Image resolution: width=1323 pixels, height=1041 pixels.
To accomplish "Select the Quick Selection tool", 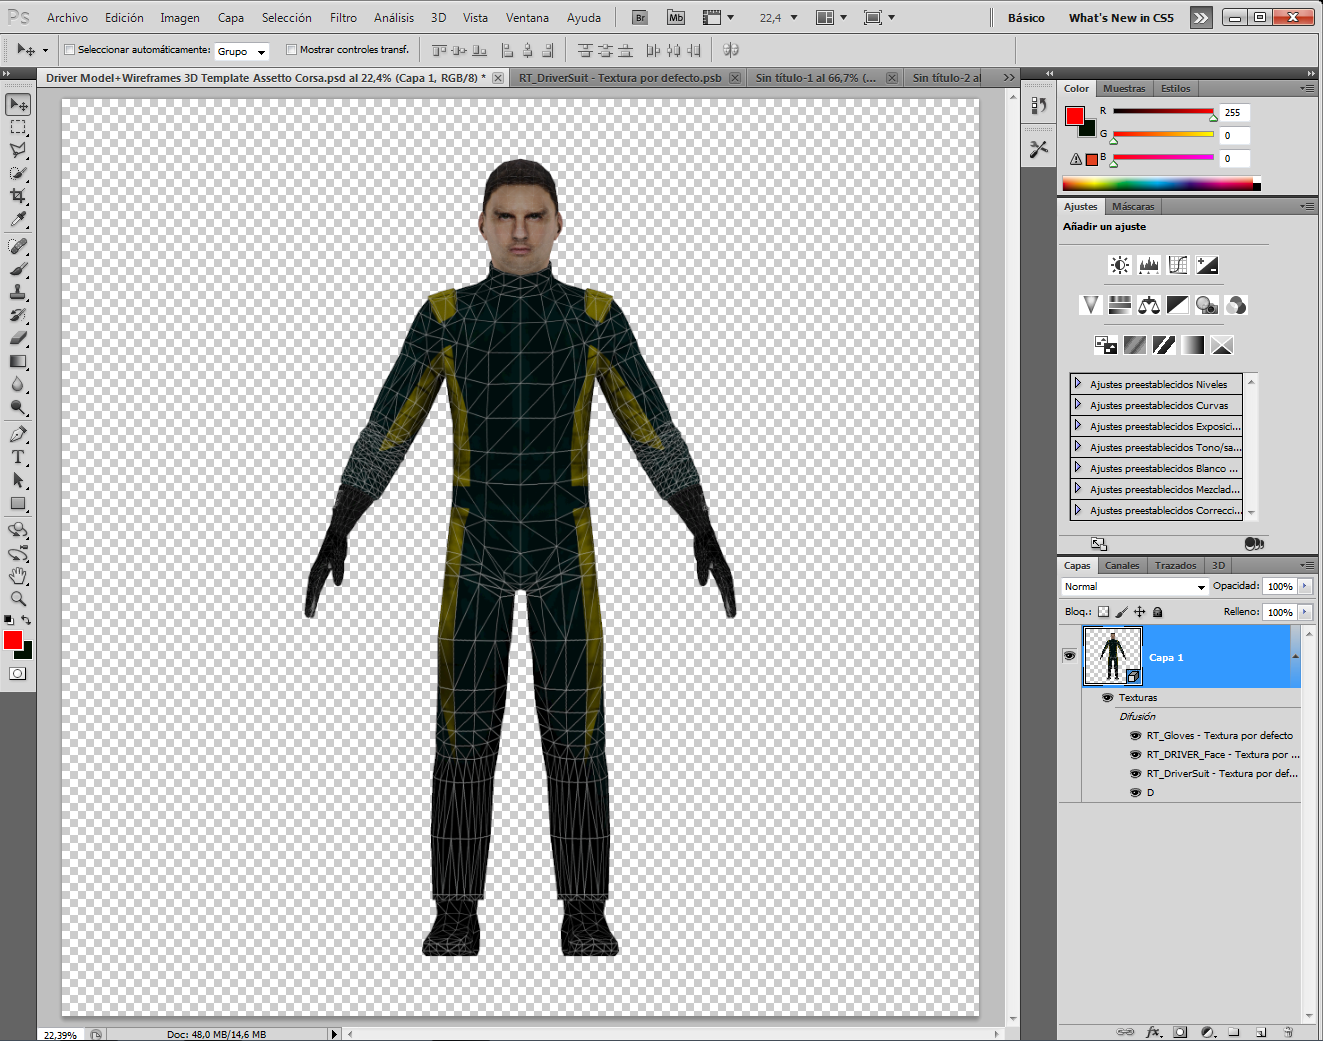I will tap(18, 173).
